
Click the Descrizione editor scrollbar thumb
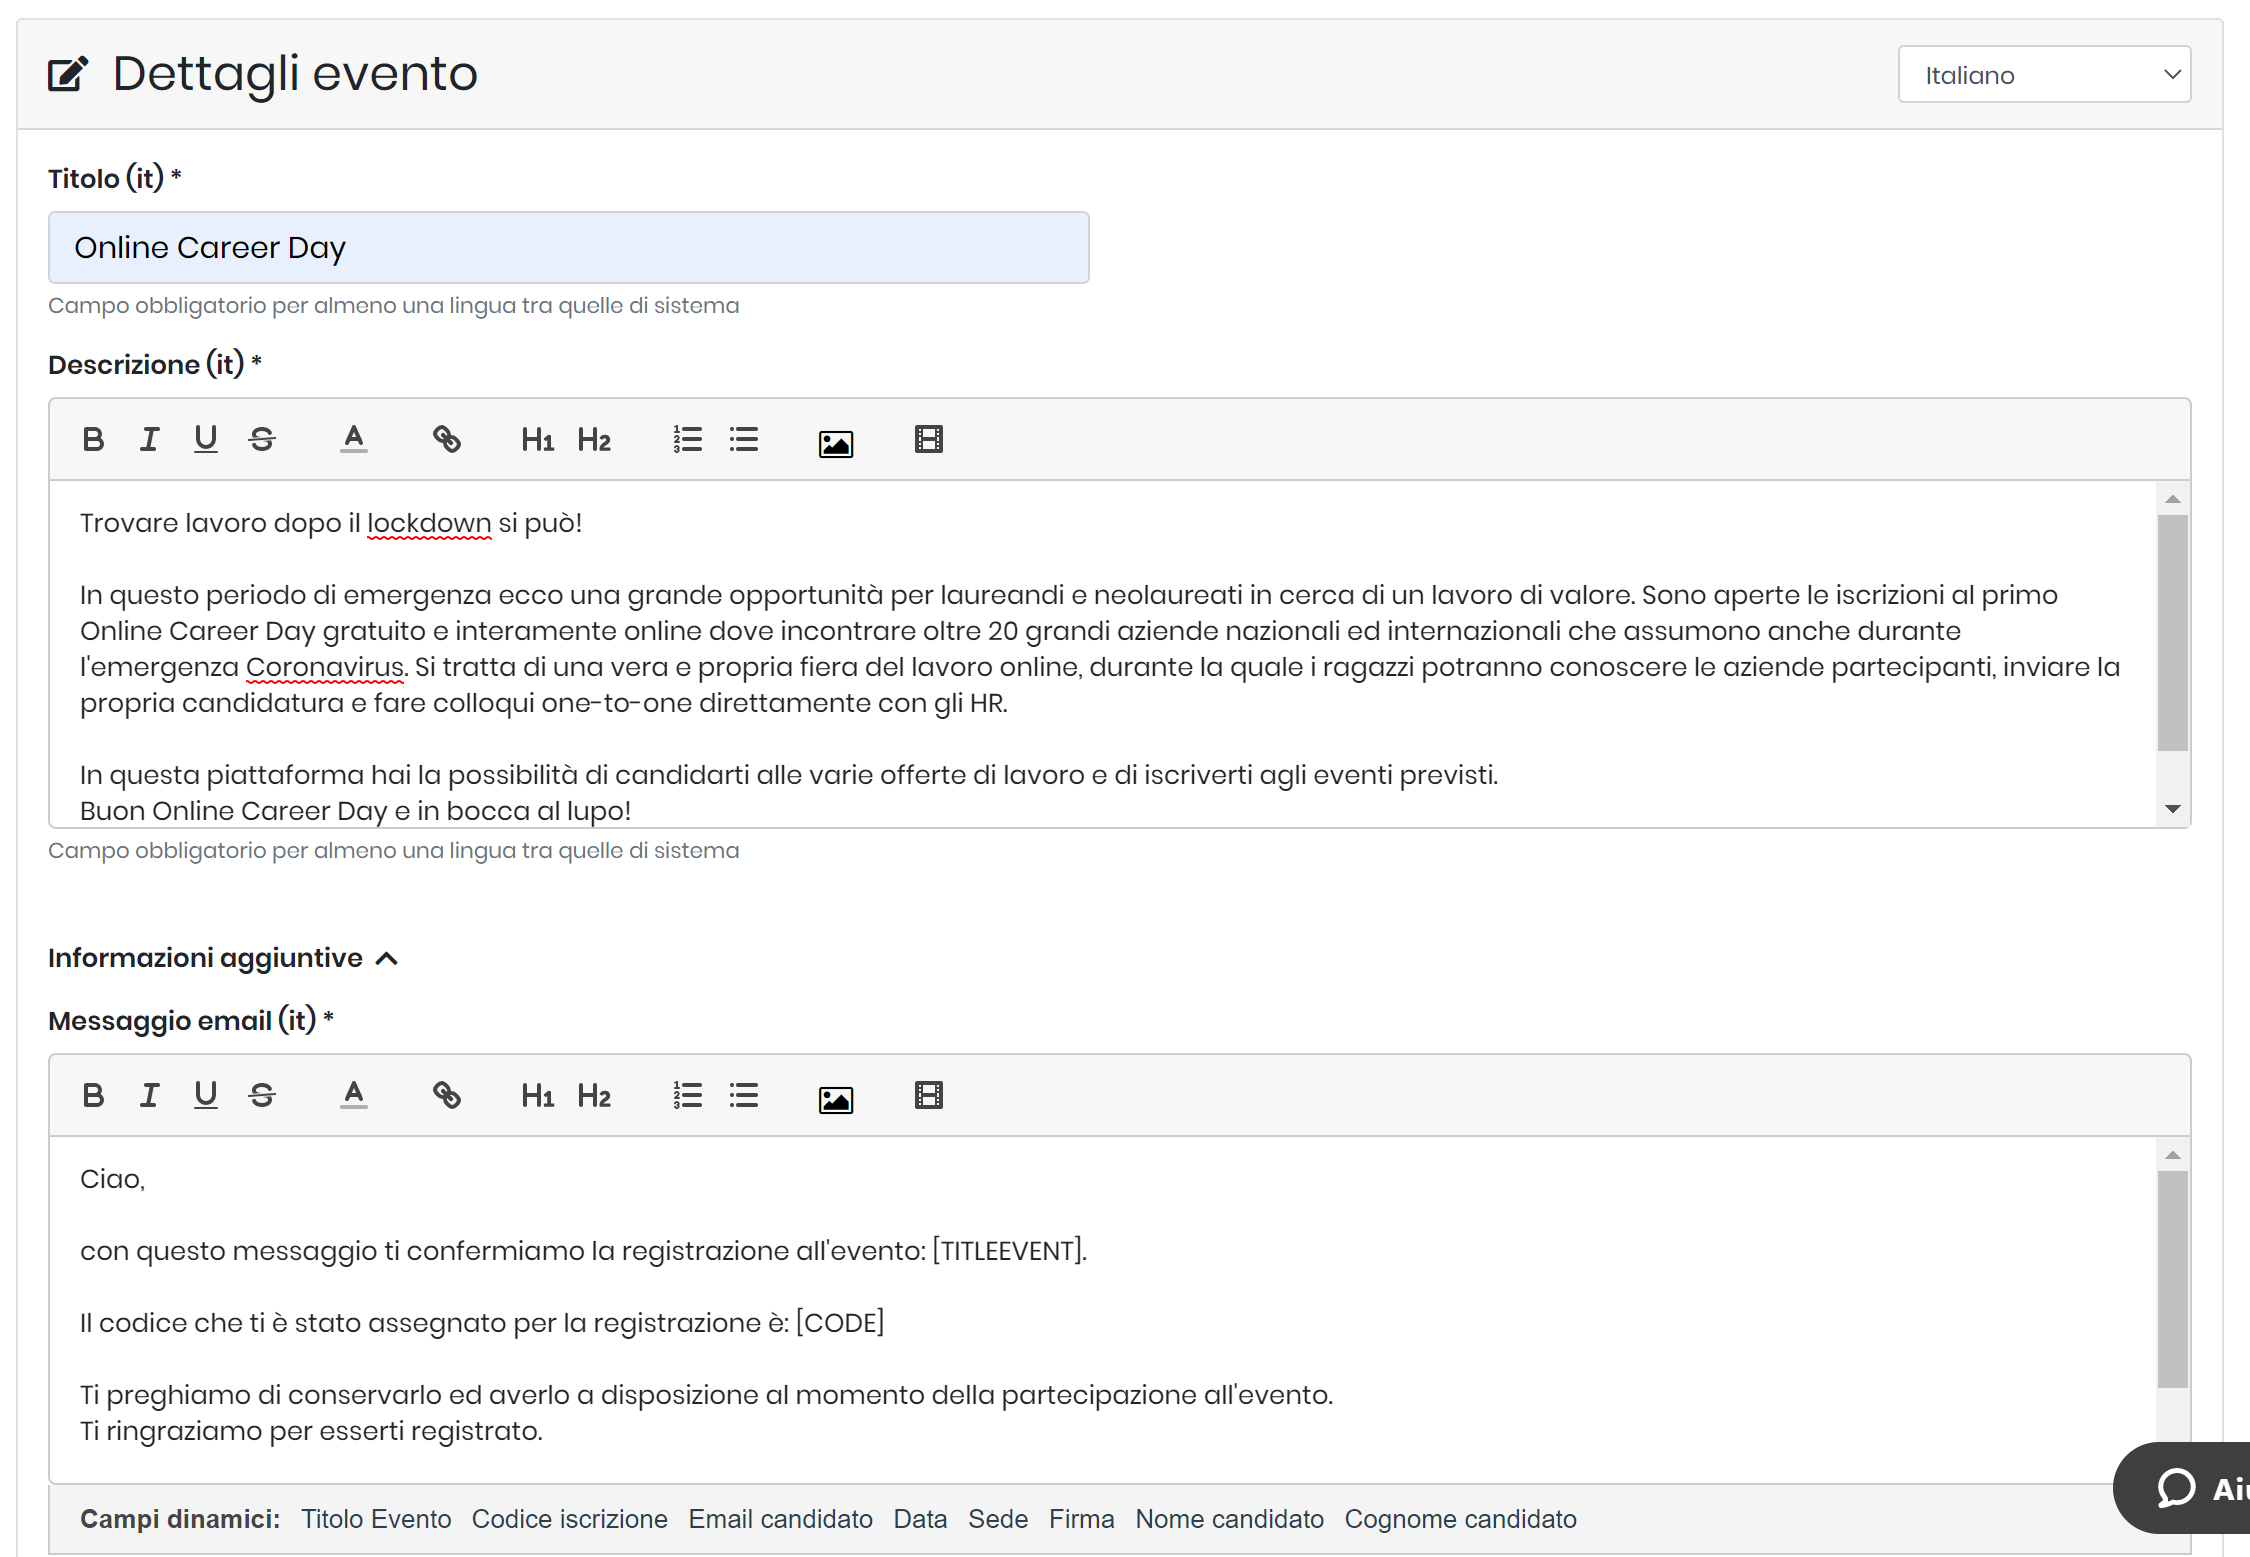tap(2172, 632)
